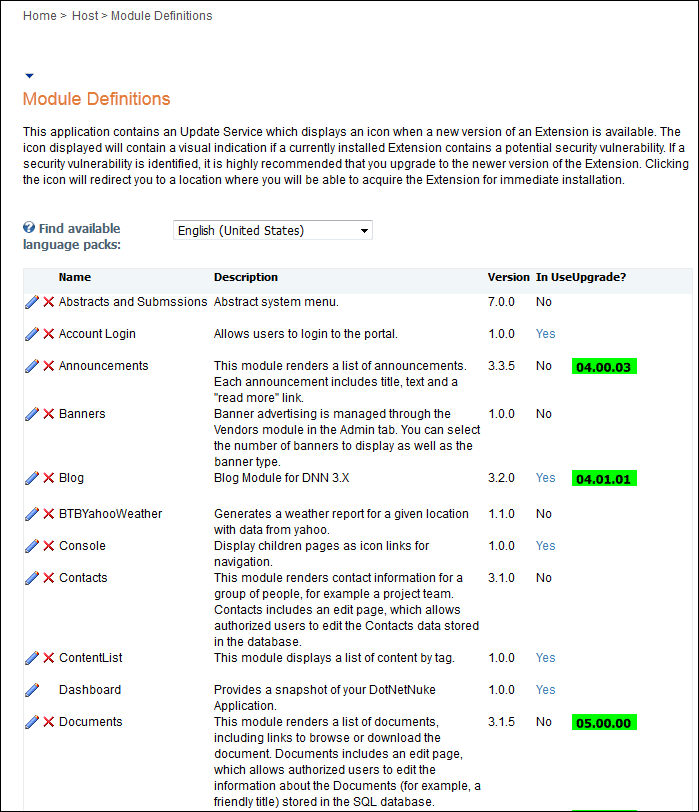Viewport: 699px width, 812px height.
Task: Delete the Blog module with red X
Action: (48, 478)
